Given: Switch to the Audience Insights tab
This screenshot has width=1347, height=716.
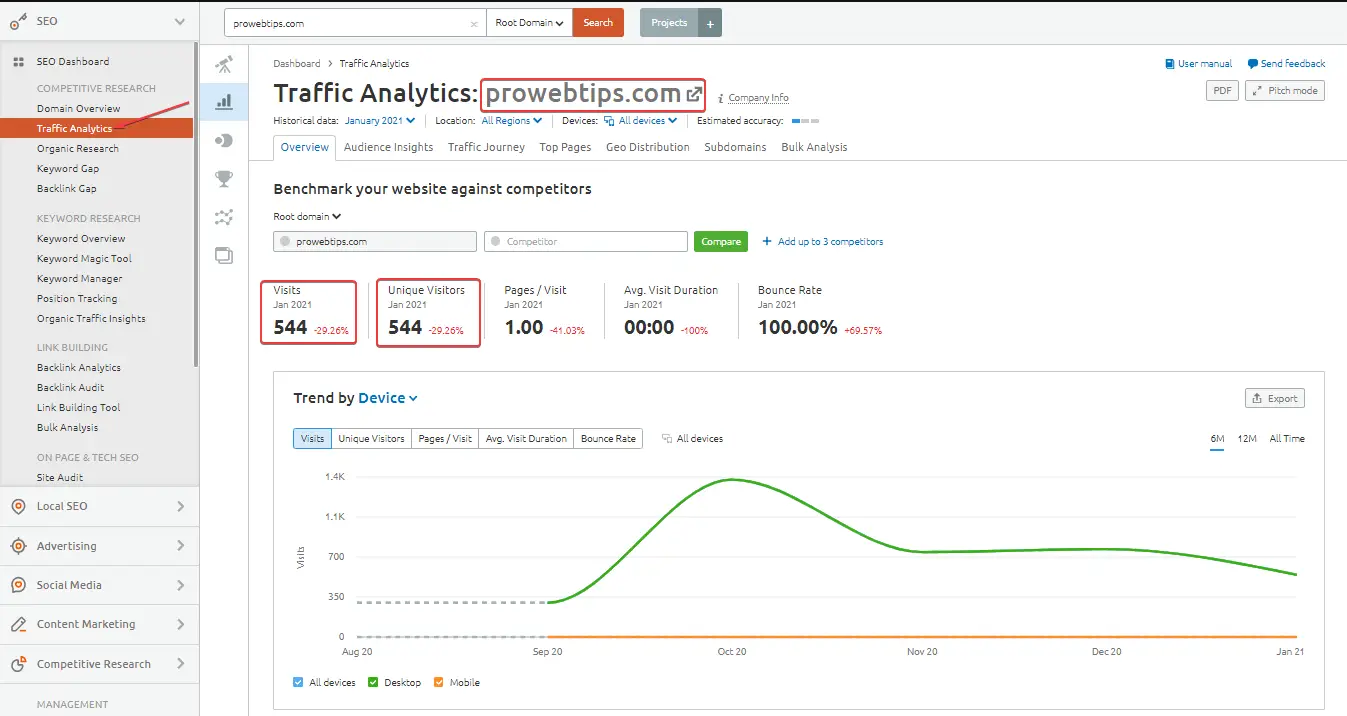Looking at the screenshot, I should coord(388,146).
